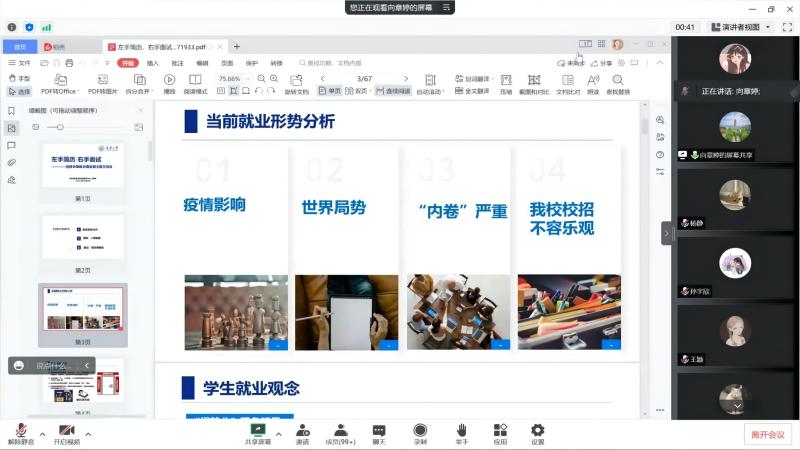Switch to the Home (首页) tab
The image size is (800, 450).
[x=20, y=46]
